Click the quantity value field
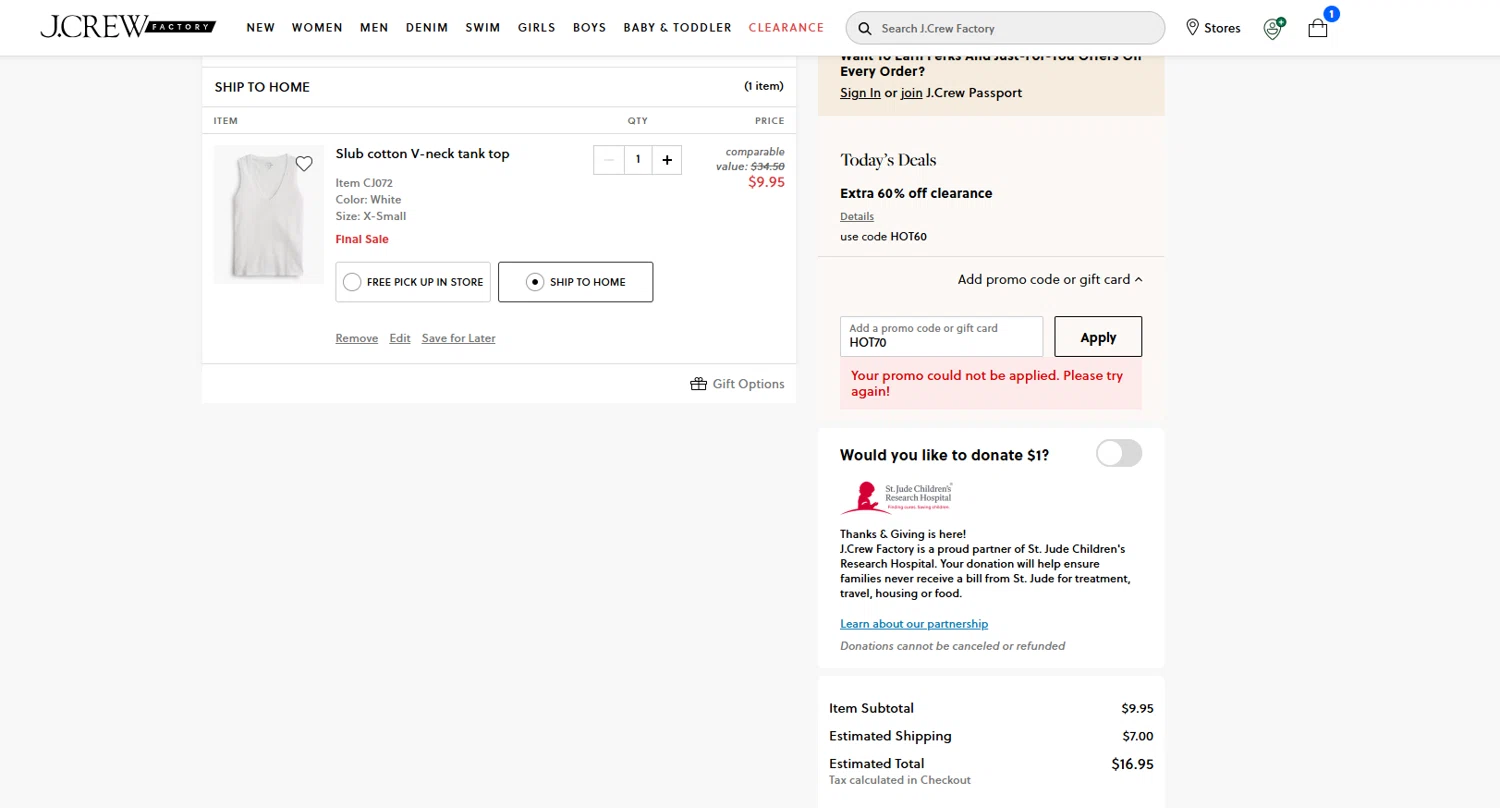The image size is (1500, 808). point(638,160)
